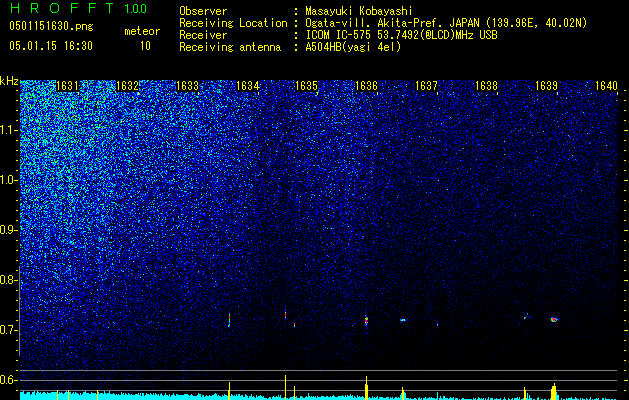Click the date stamp 05.01.15 16:30
The width and height of the screenshot is (629, 400).
point(51,46)
